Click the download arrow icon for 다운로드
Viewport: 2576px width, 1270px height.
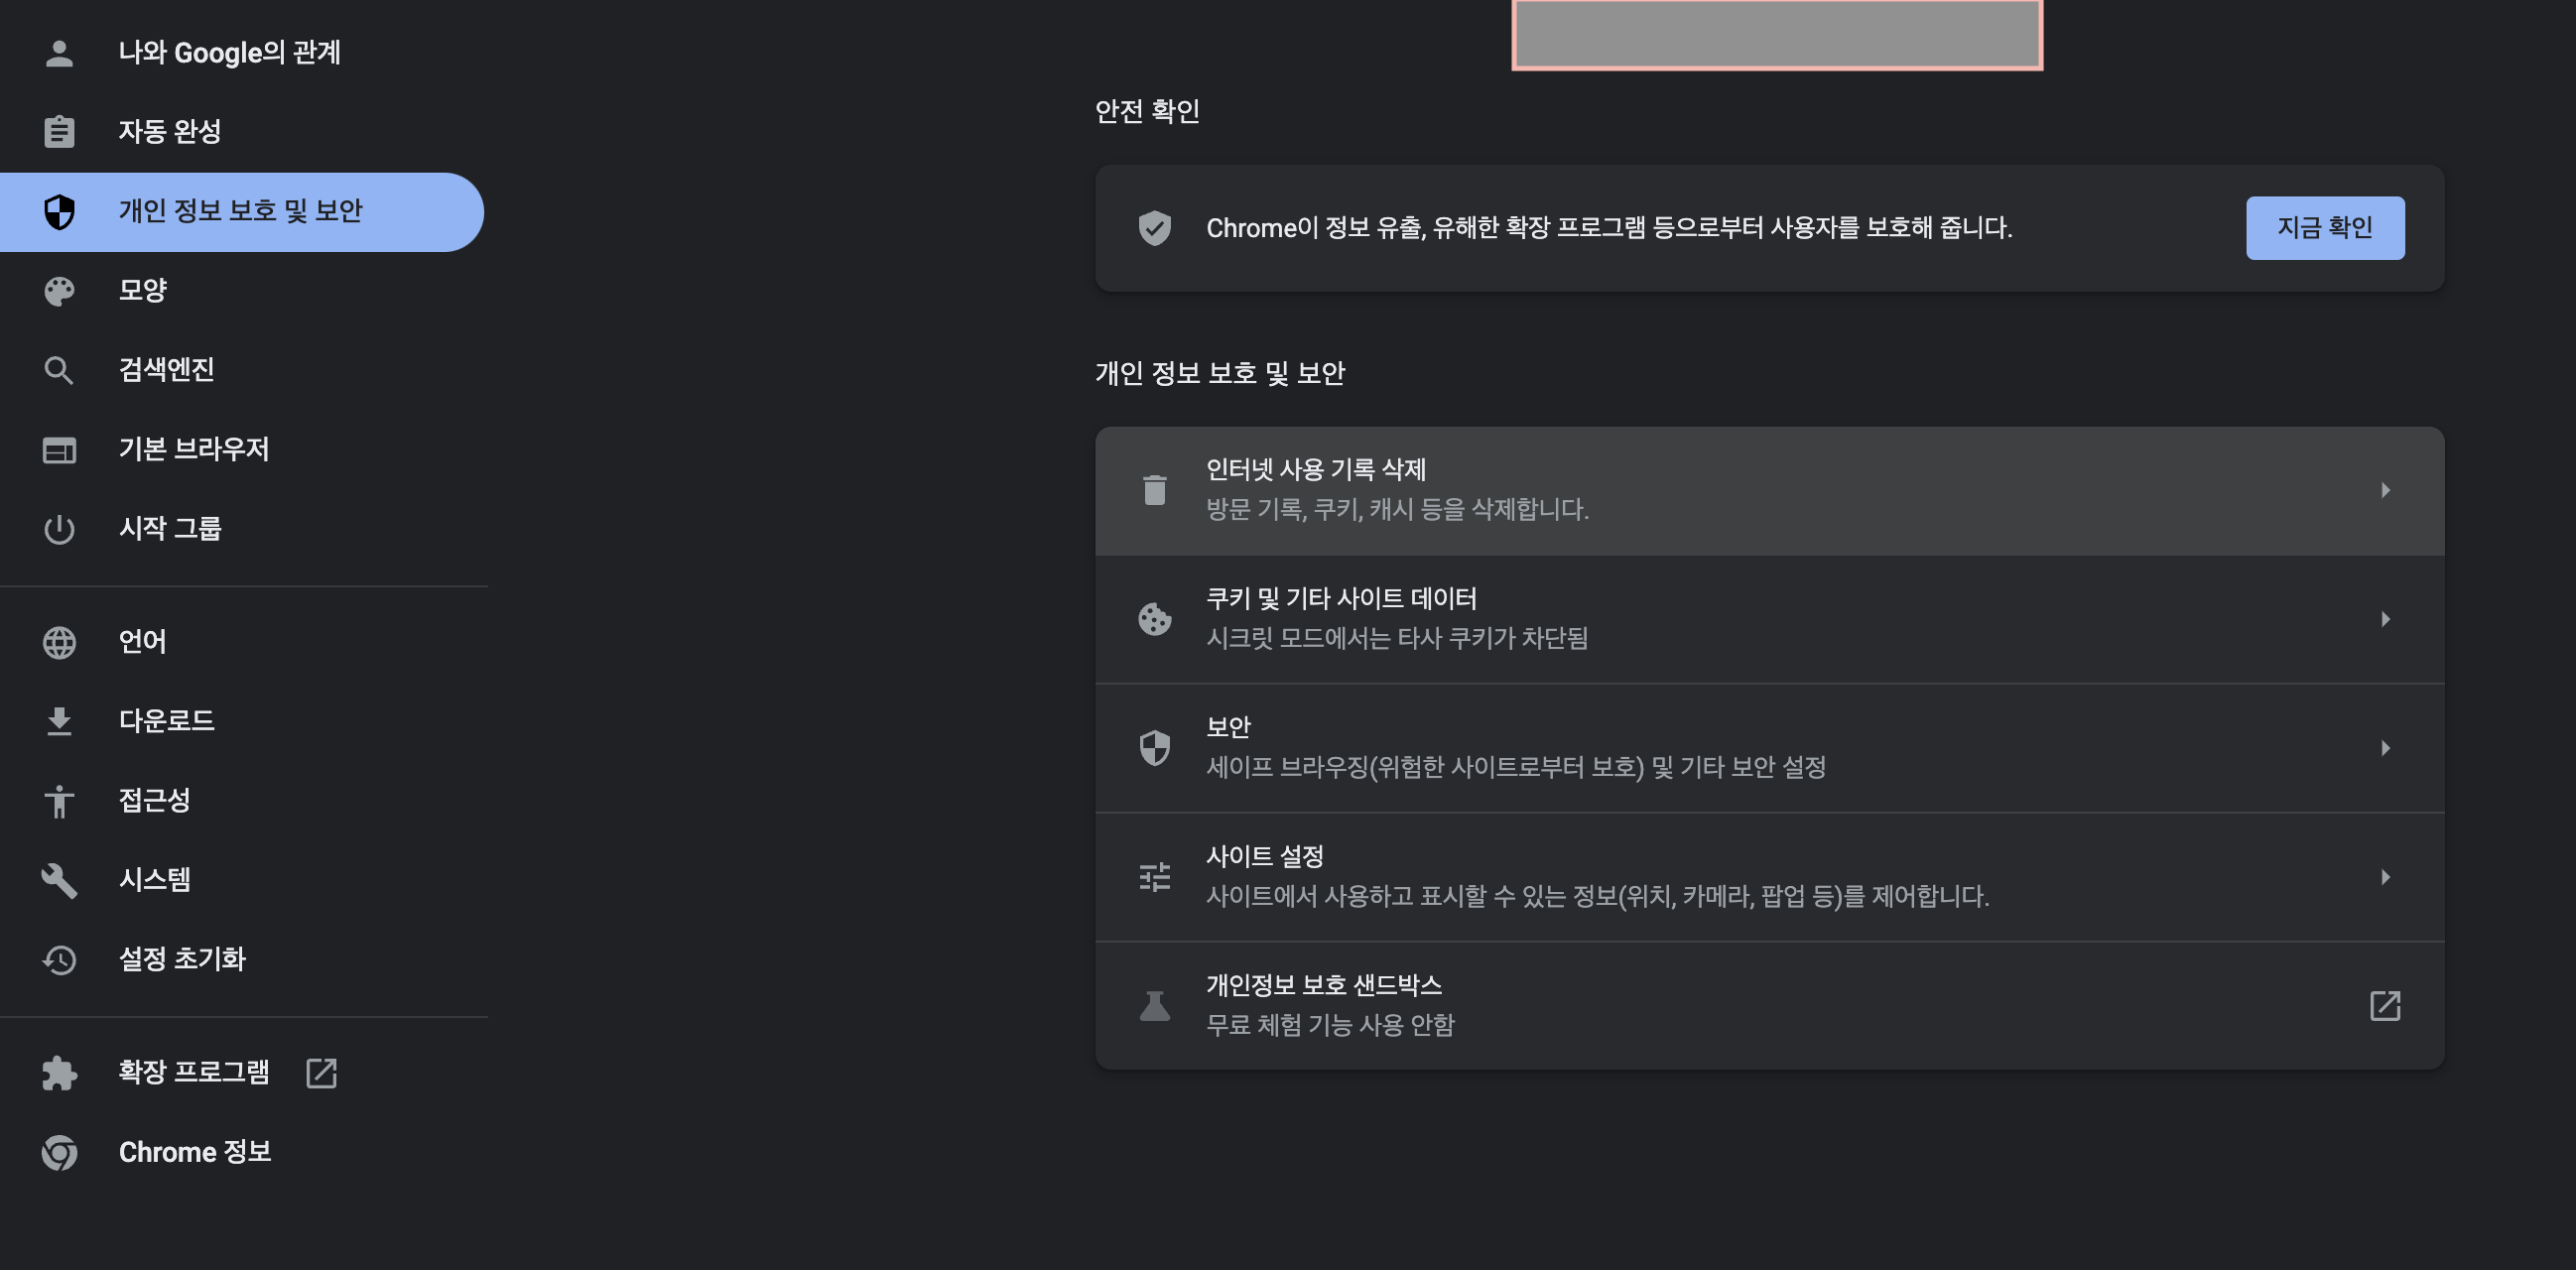(59, 721)
